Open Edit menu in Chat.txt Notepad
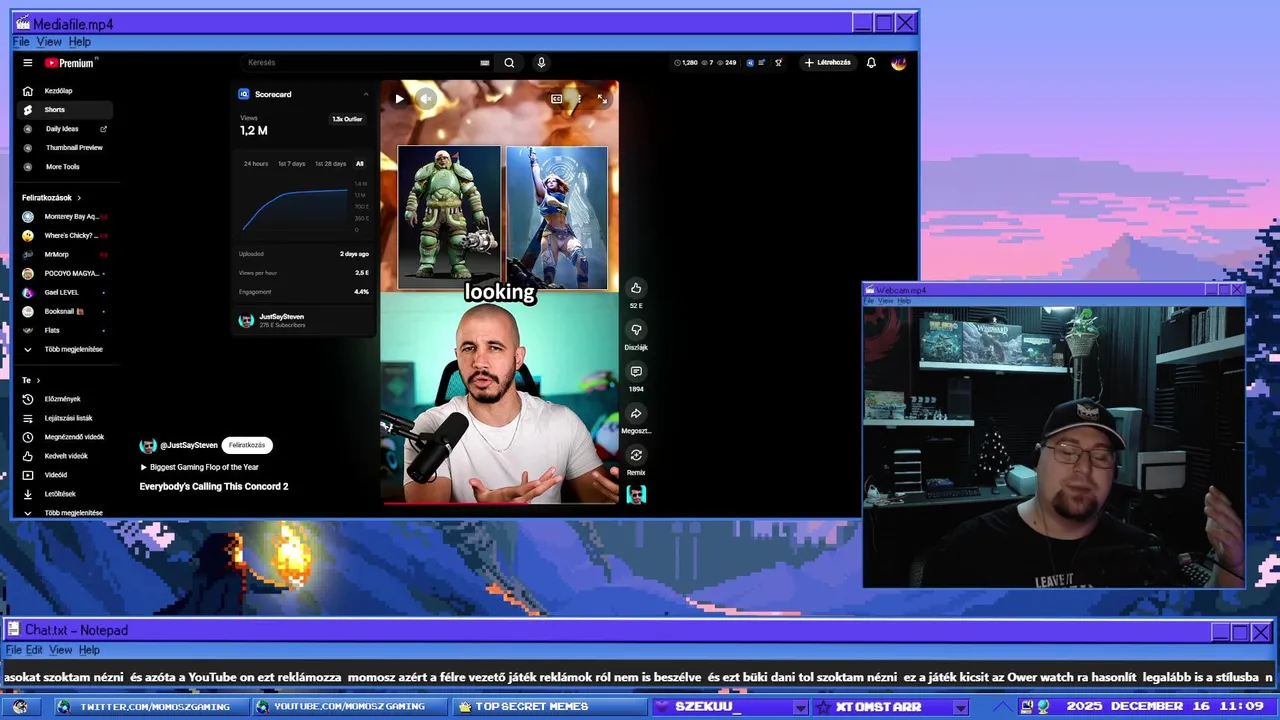 point(34,650)
